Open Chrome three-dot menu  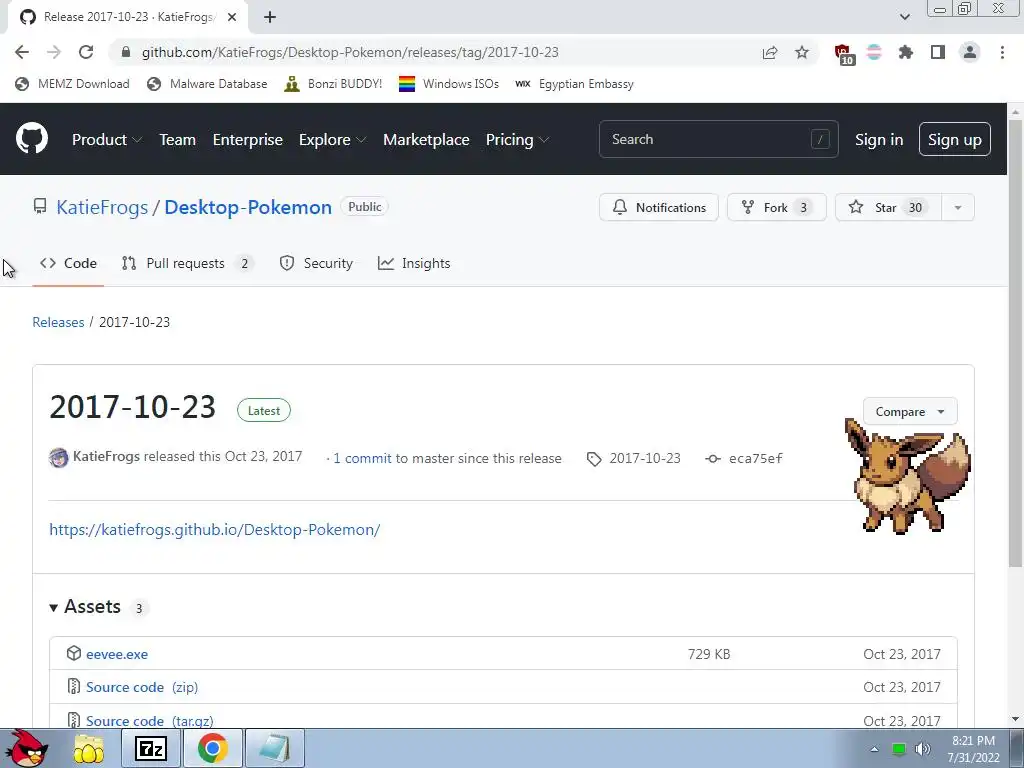(x=1002, y=52)
